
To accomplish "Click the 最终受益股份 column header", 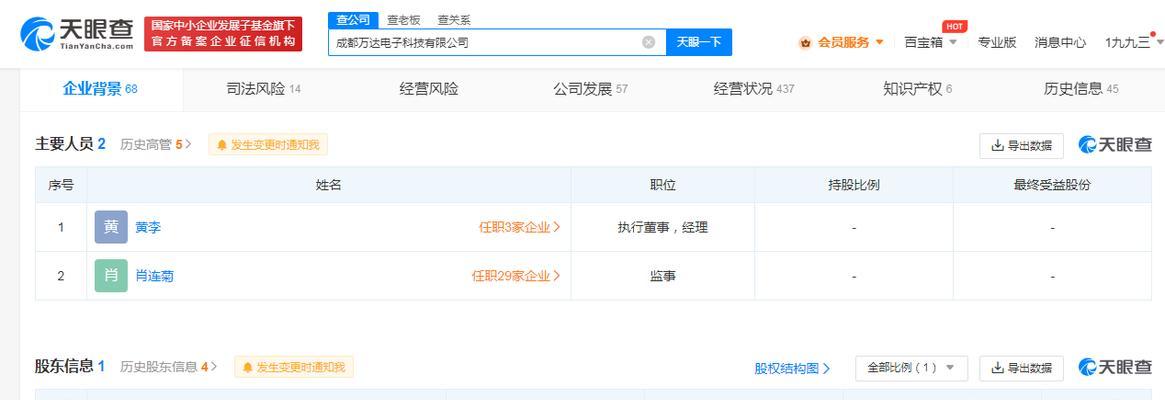I will coord(1052,185).
